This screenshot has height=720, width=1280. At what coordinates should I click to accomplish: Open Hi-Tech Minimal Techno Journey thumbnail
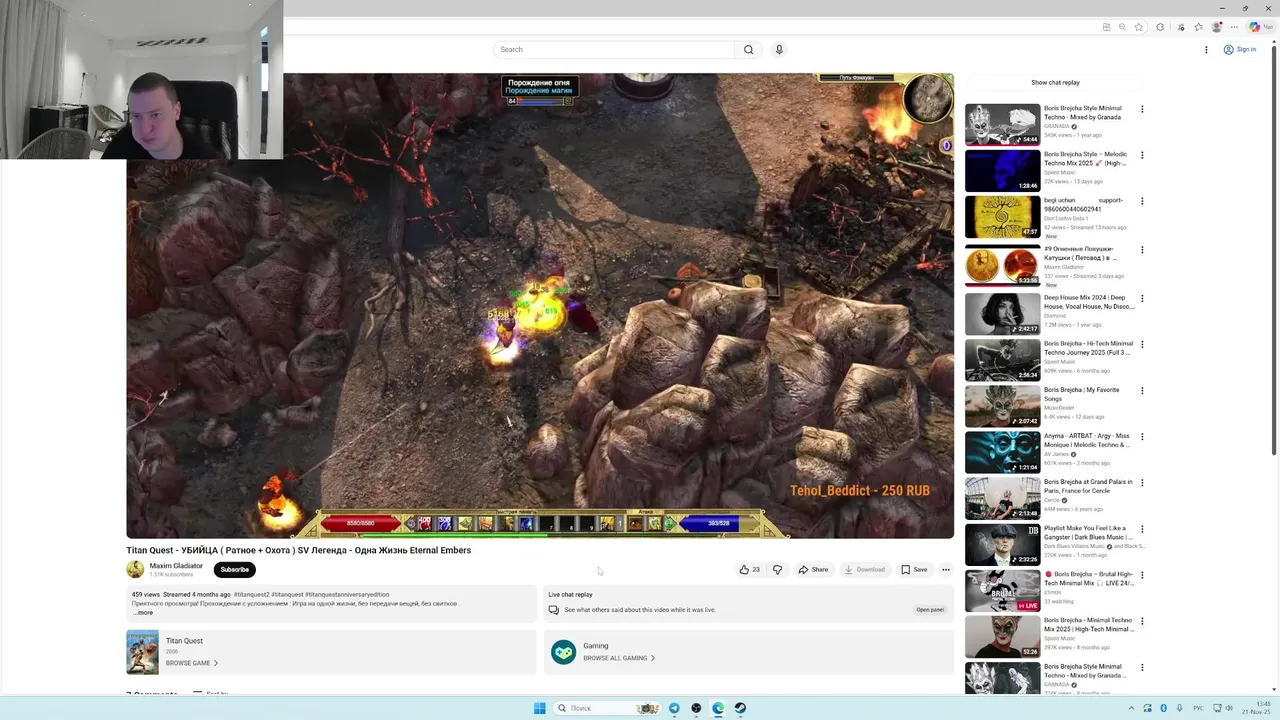1002,360
